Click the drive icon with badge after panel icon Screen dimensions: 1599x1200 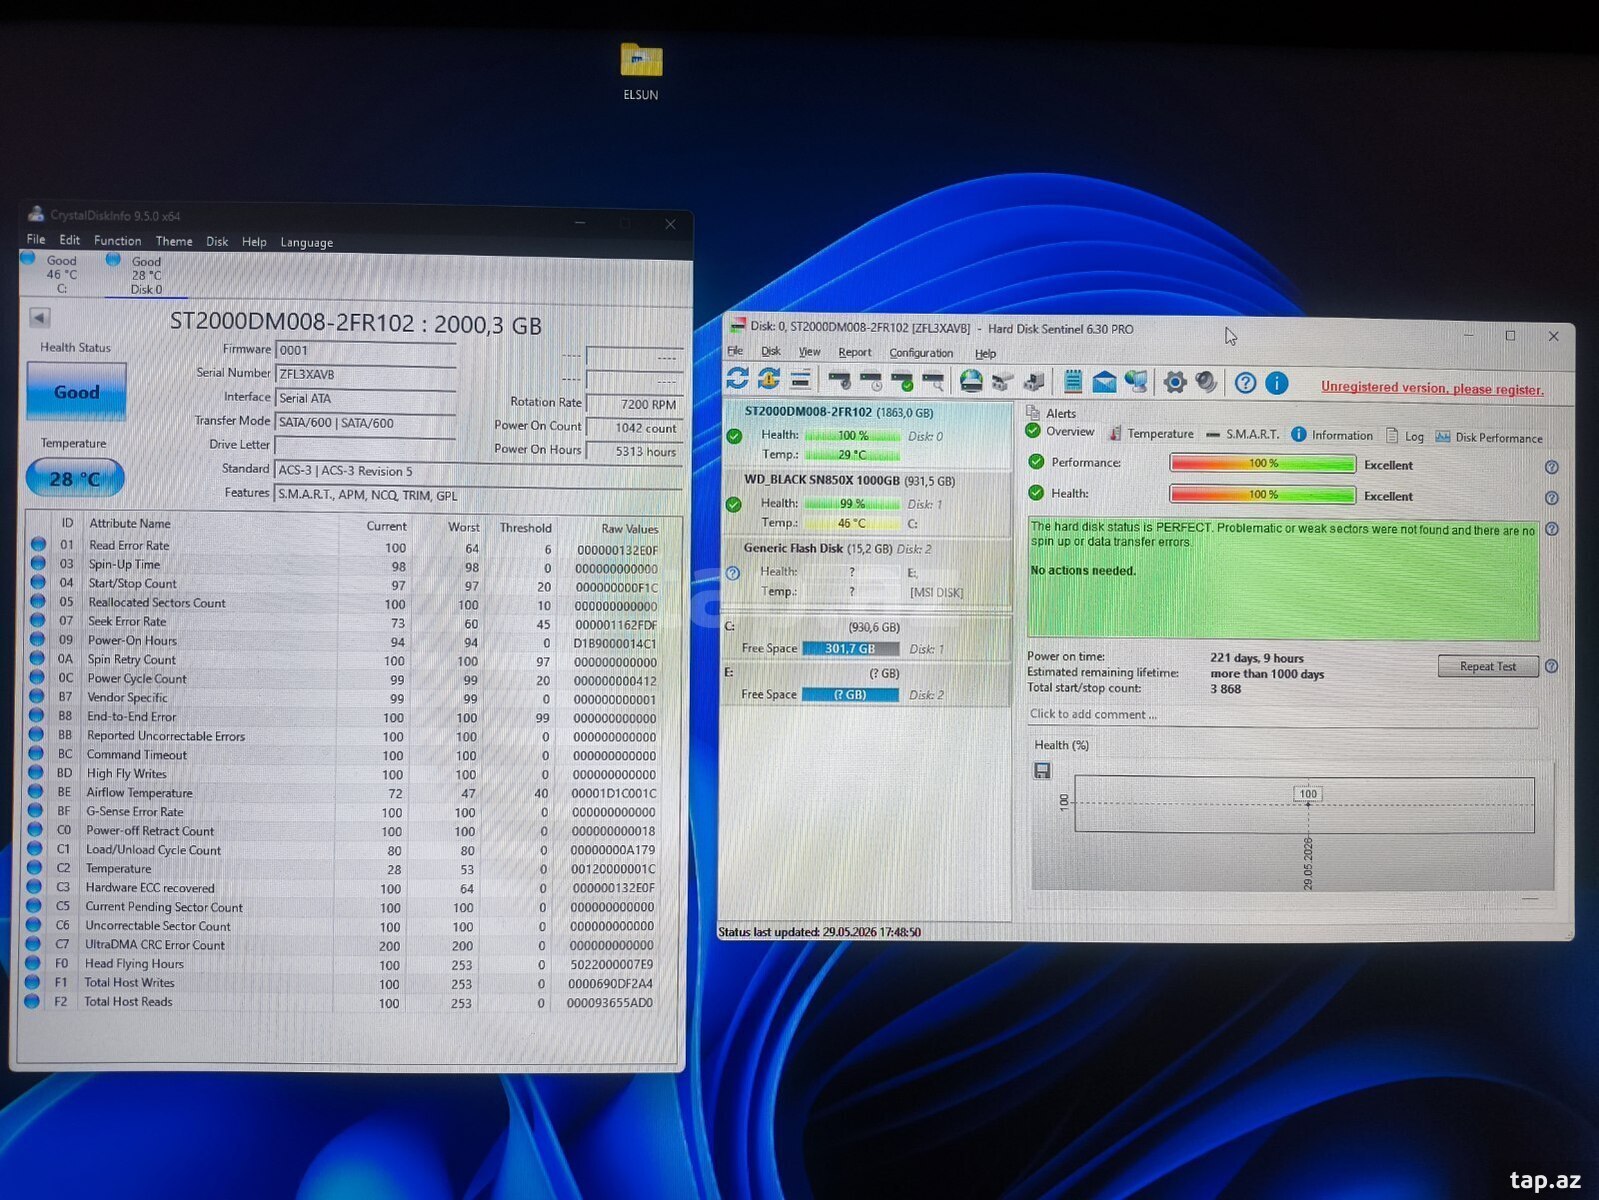[839, 381]
